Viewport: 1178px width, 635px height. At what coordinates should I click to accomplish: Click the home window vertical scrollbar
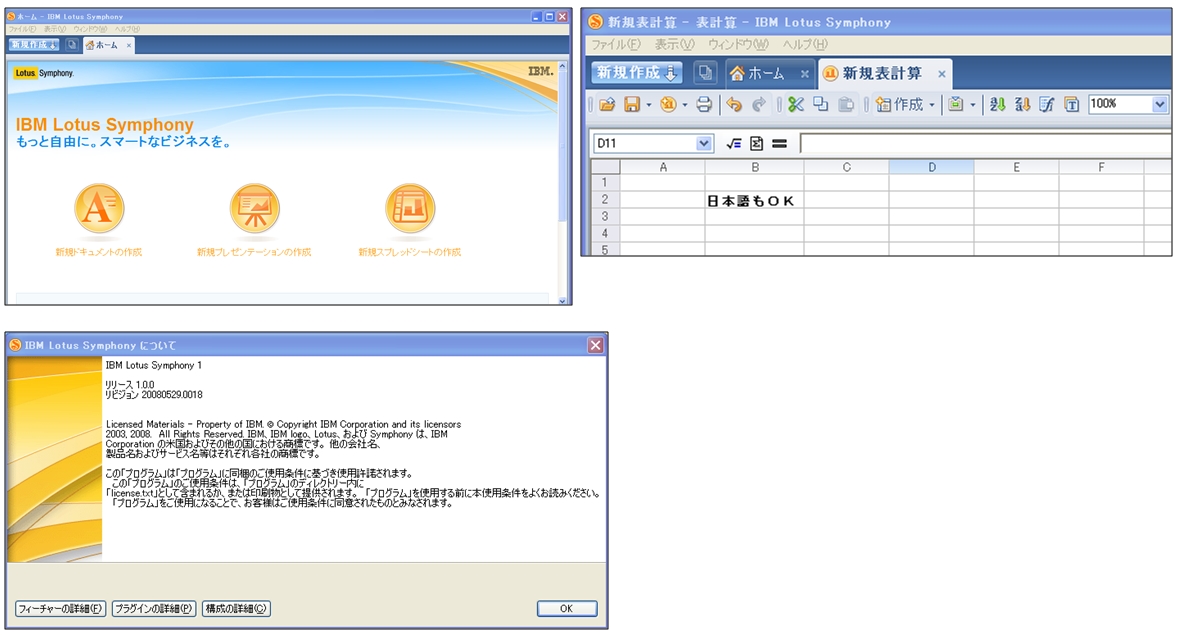click(x=563, y=182)
